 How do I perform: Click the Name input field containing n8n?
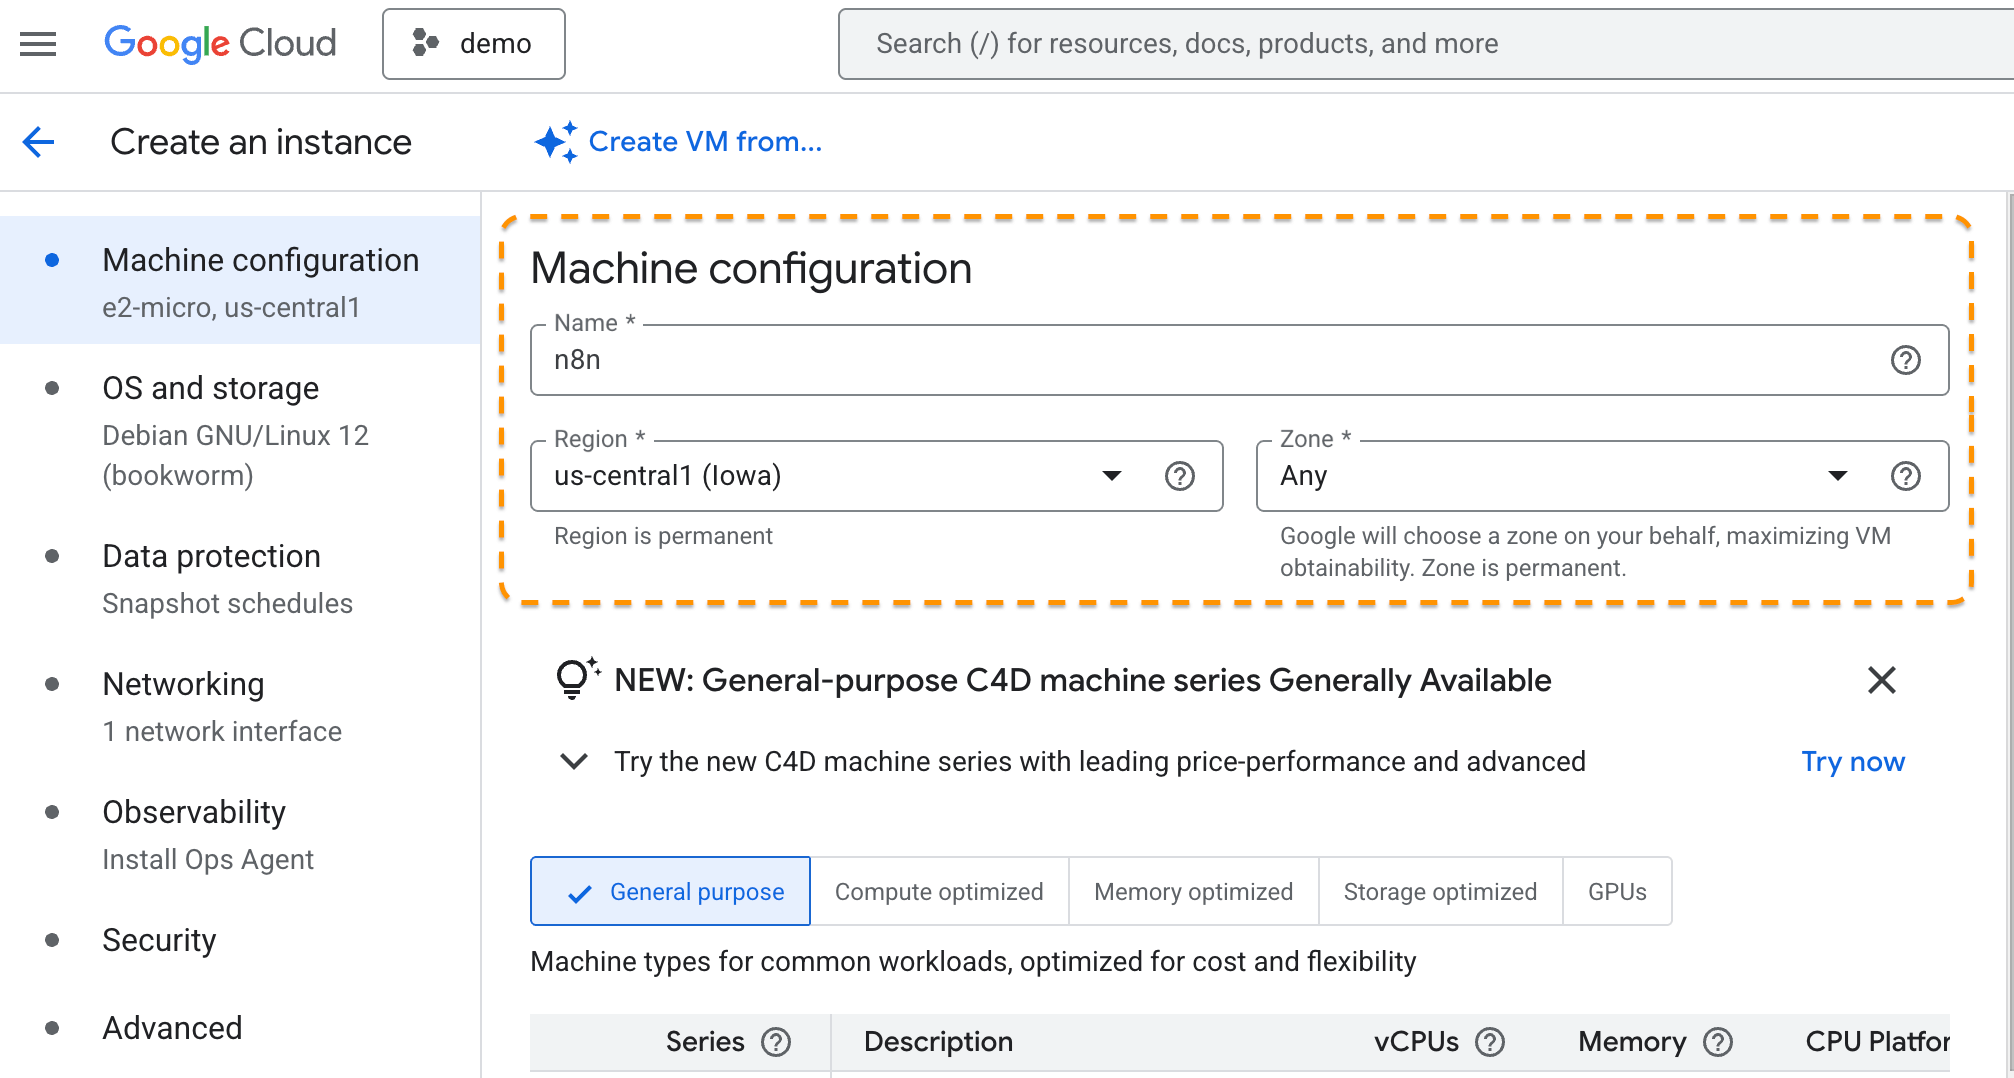1200,360
